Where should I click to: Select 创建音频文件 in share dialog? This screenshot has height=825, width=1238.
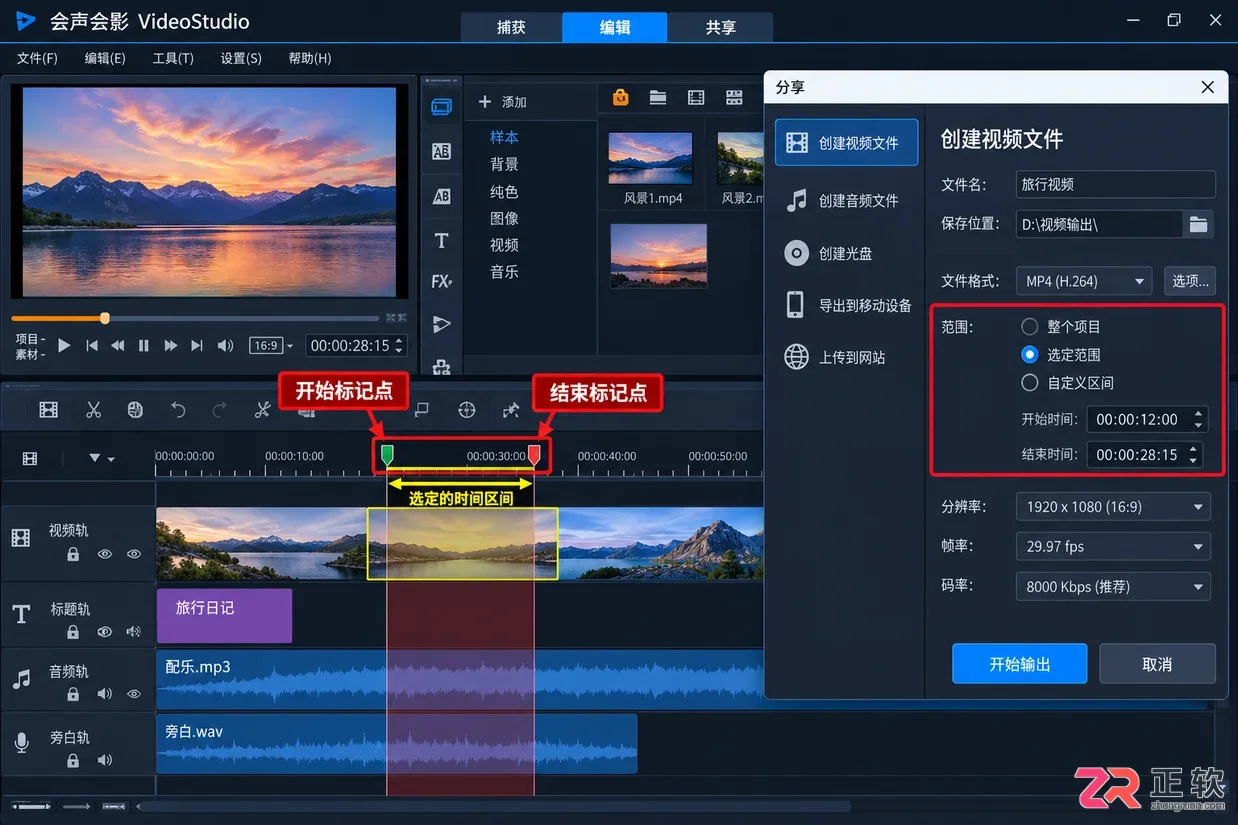click(846, 200)
